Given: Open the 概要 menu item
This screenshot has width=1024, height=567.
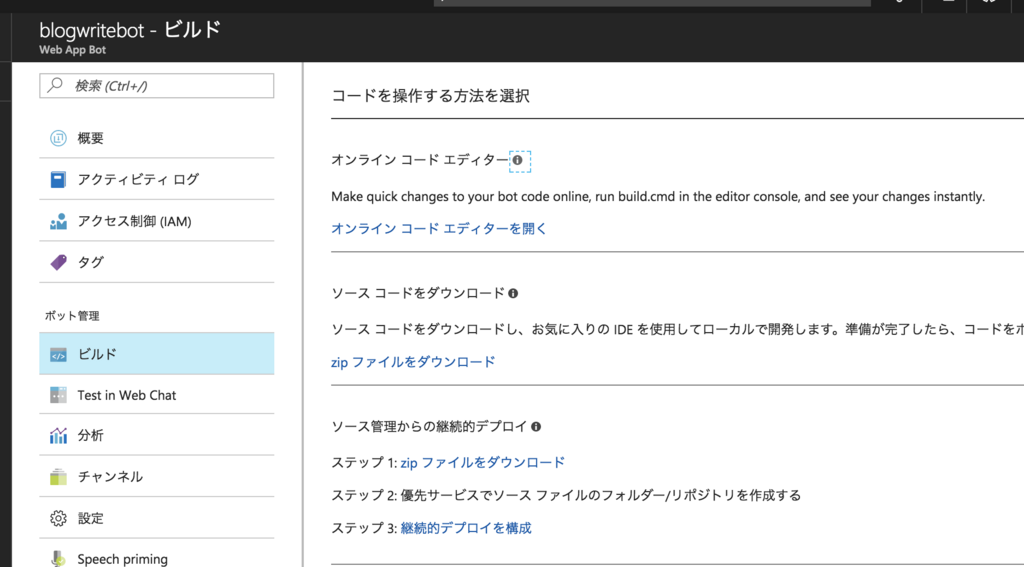Looking at the screenshot, I should [x=157, y=138].
